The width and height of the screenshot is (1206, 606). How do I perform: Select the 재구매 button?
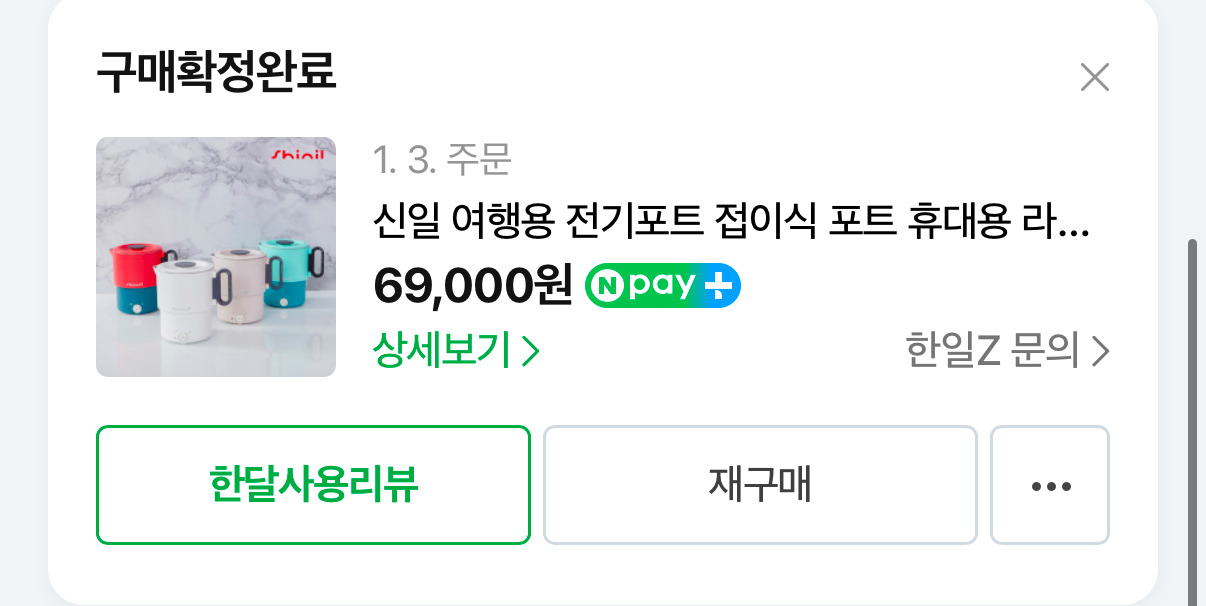coord(760,485)
